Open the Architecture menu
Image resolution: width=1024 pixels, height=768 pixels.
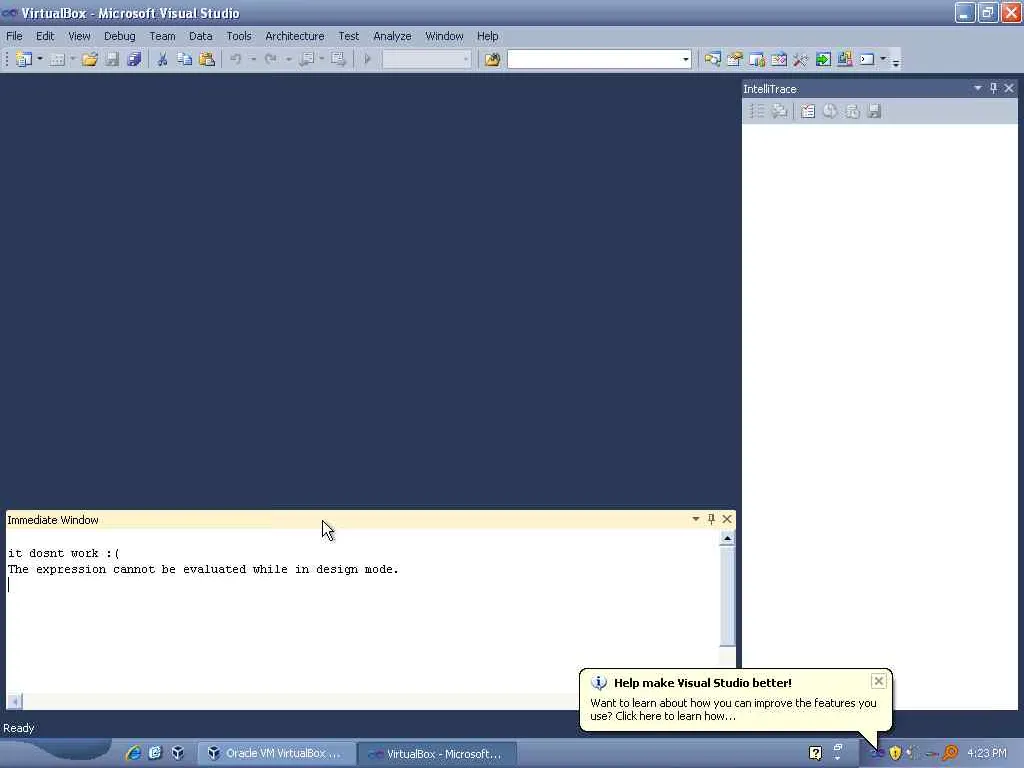(295, 36)
